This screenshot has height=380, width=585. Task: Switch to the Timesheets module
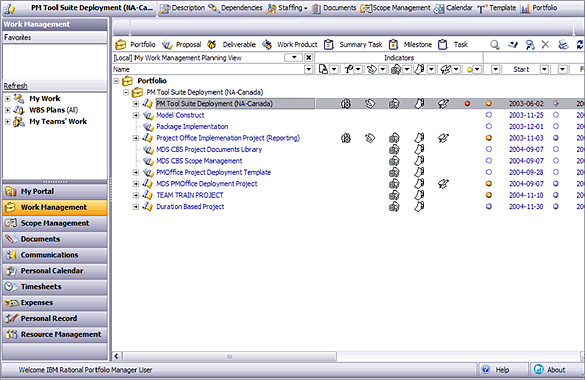[55, 287]
